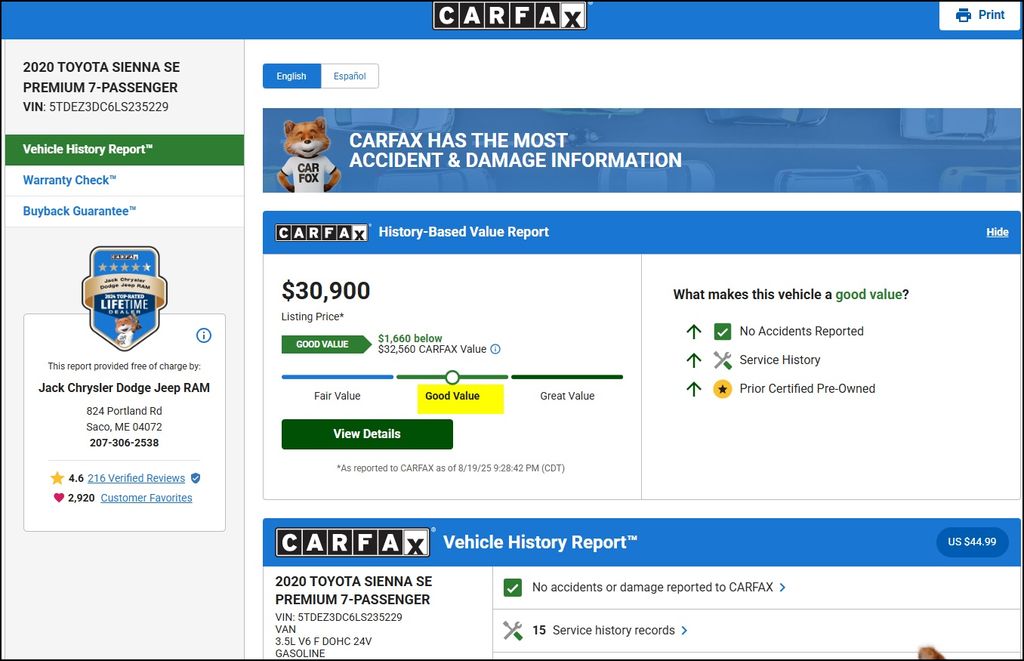Click the up arrow beside Service History
Image resolution: width=1024 pixels, height=661 pixels.
pyautogui.click(x=694, y=360)
